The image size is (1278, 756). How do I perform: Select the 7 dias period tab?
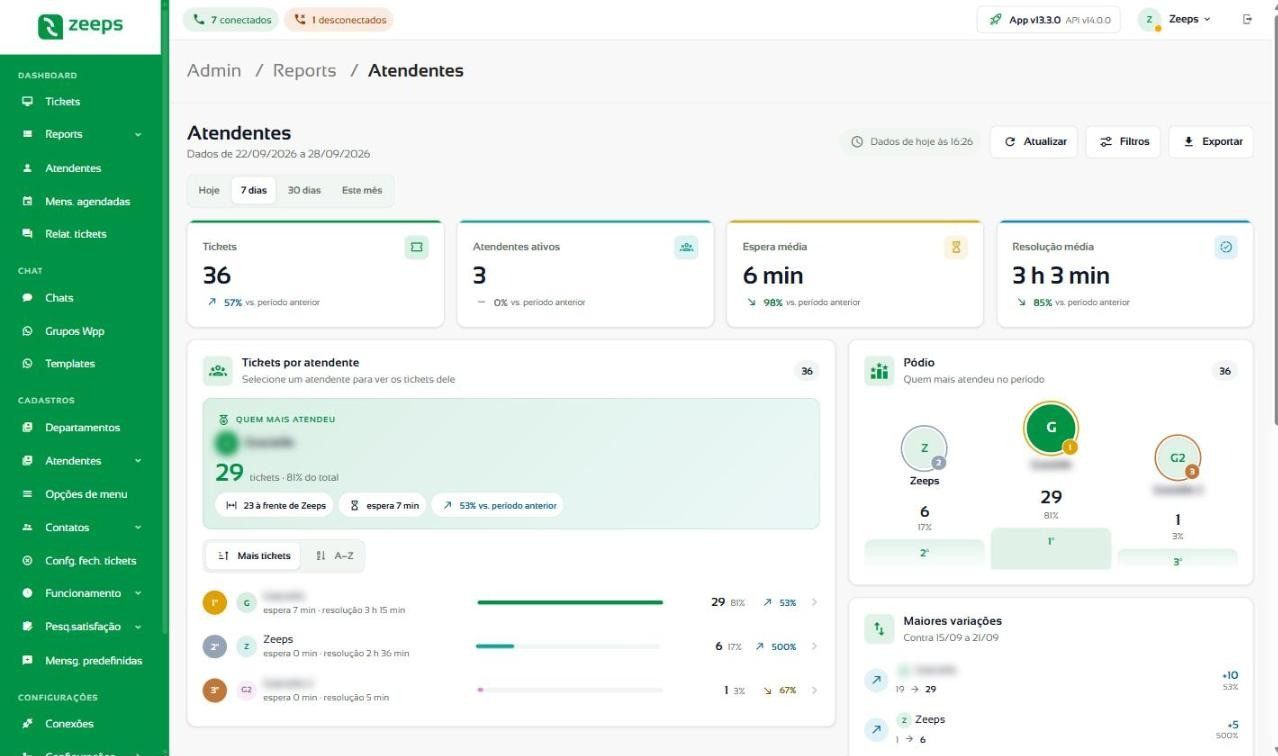254,191
